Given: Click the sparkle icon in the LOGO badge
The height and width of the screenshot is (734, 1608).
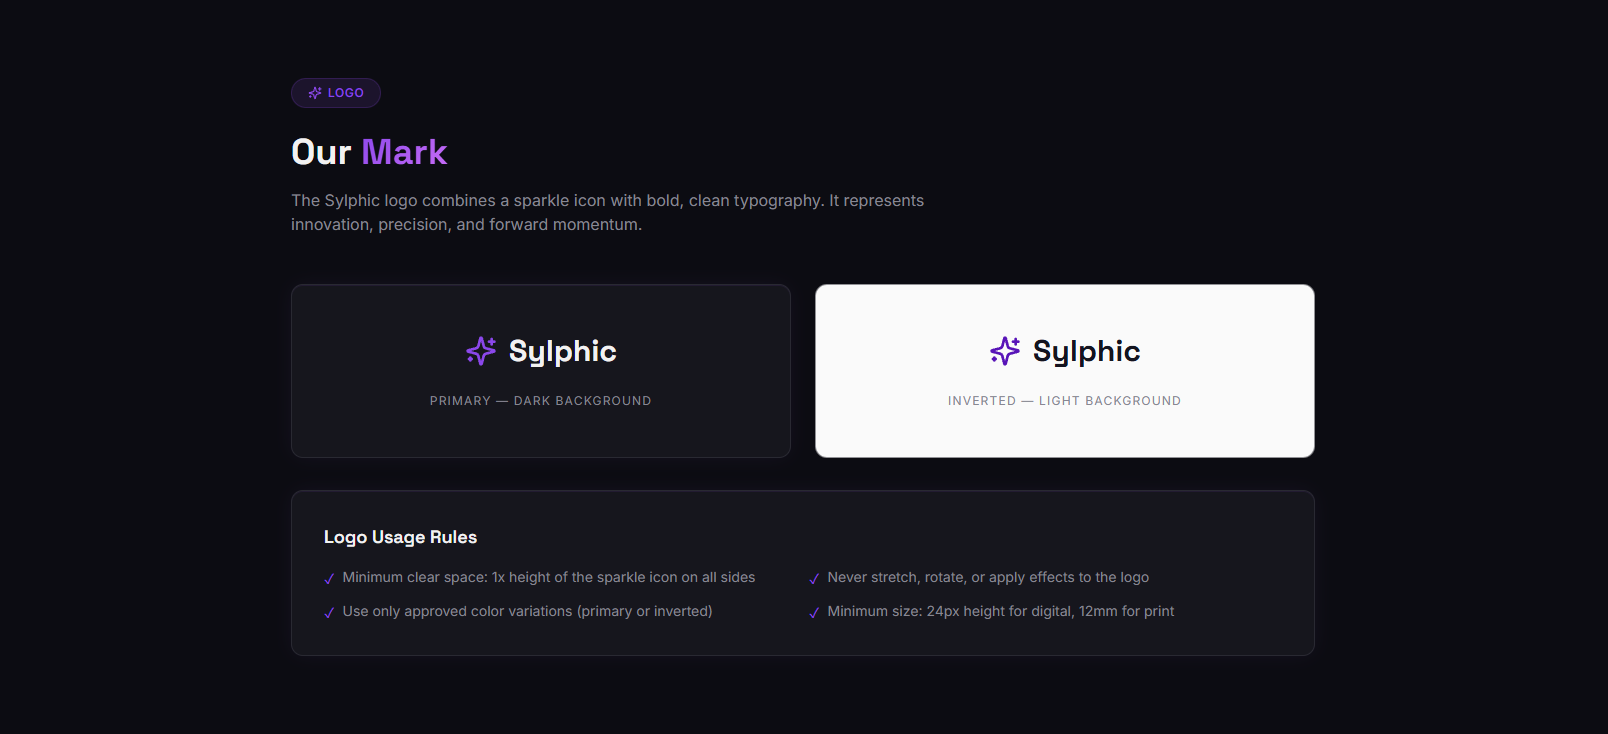Looking at the screenshot, I should coord(315,93).
